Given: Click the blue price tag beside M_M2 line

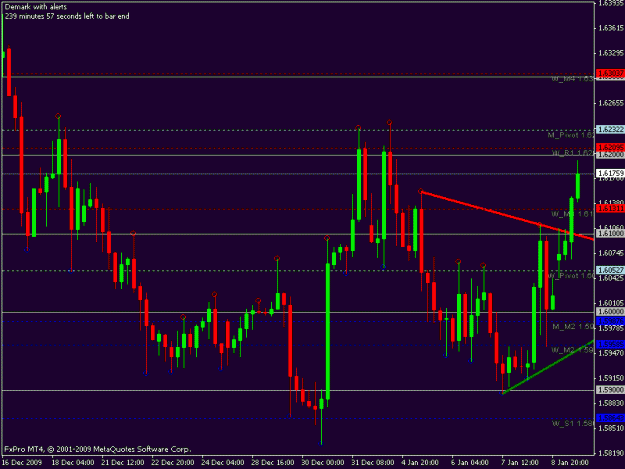Looking at the screenshot, I should click(x=610, y=321).
